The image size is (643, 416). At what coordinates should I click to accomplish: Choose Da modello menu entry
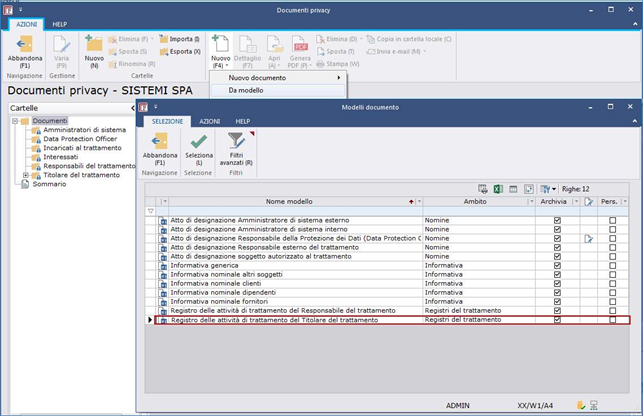point(278,90)
